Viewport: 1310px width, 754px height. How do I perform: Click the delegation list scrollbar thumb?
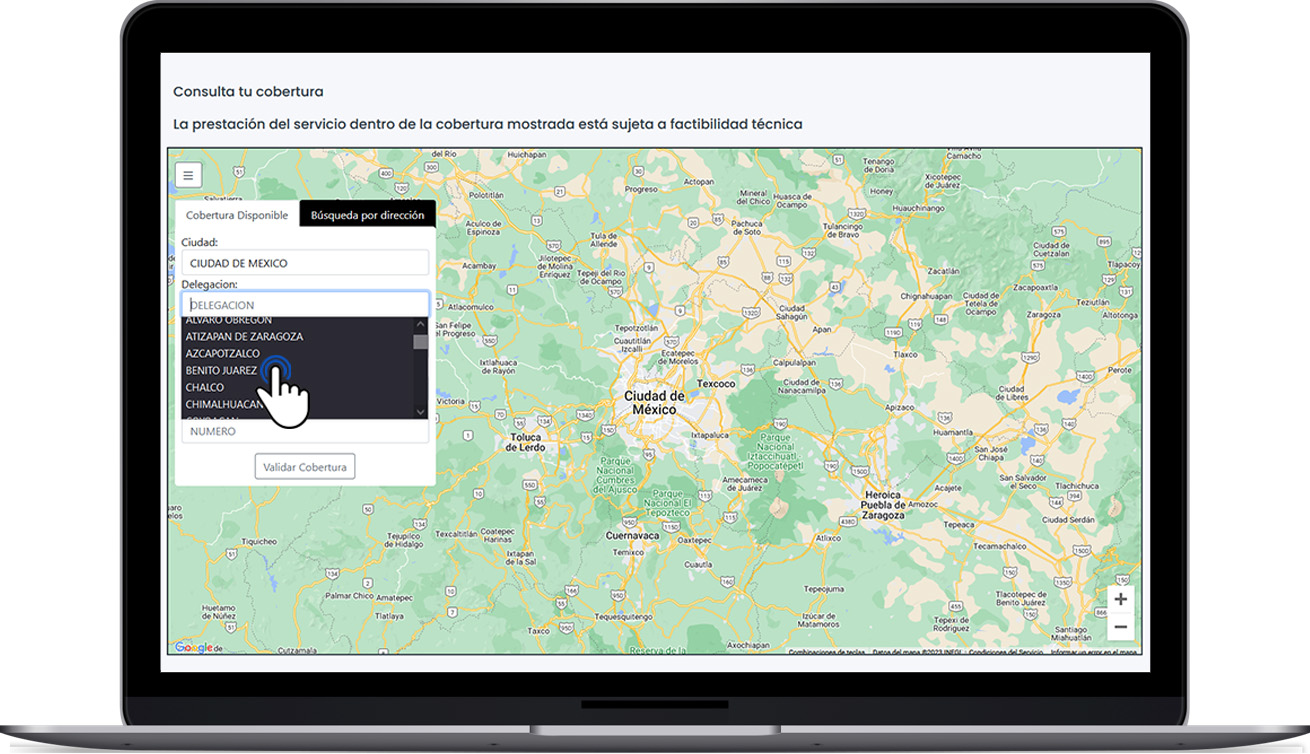coord(420,342)
